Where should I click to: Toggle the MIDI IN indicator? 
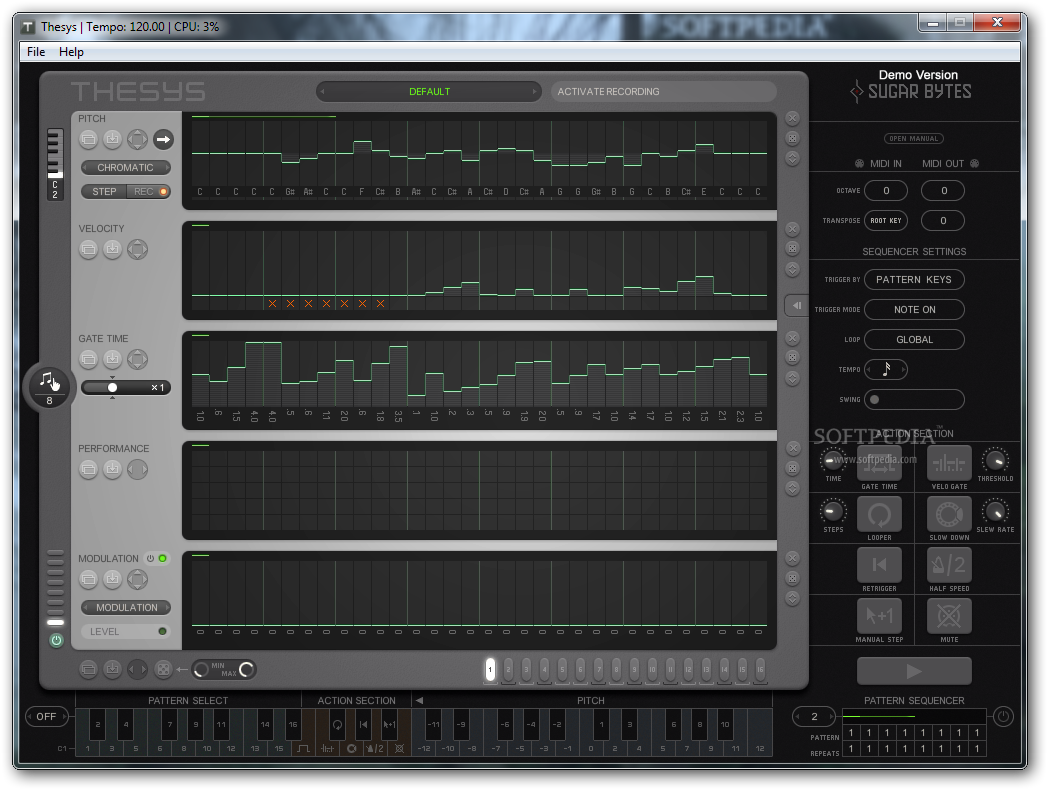tap(860, 164)
